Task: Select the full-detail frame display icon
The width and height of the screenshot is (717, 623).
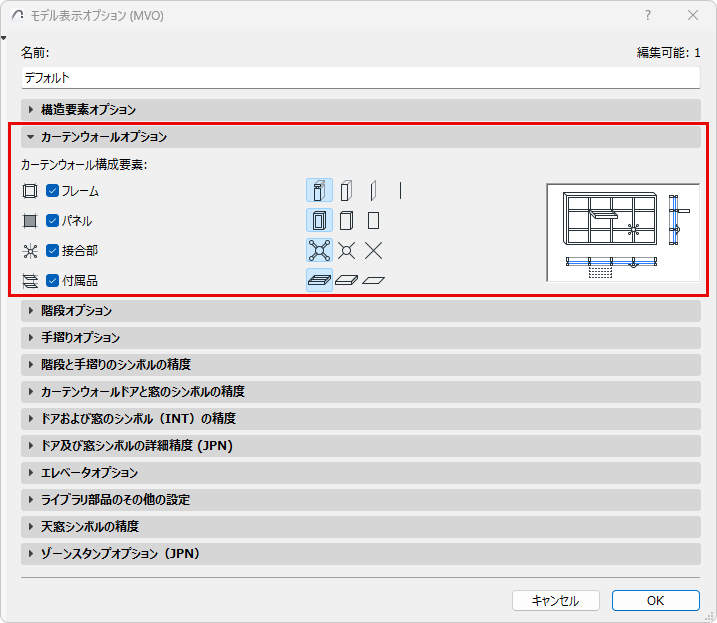Action: pos(319,191)
